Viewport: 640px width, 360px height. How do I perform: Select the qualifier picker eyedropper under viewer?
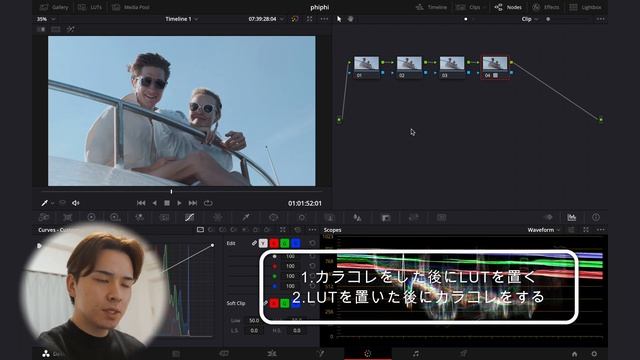(44, 203)
